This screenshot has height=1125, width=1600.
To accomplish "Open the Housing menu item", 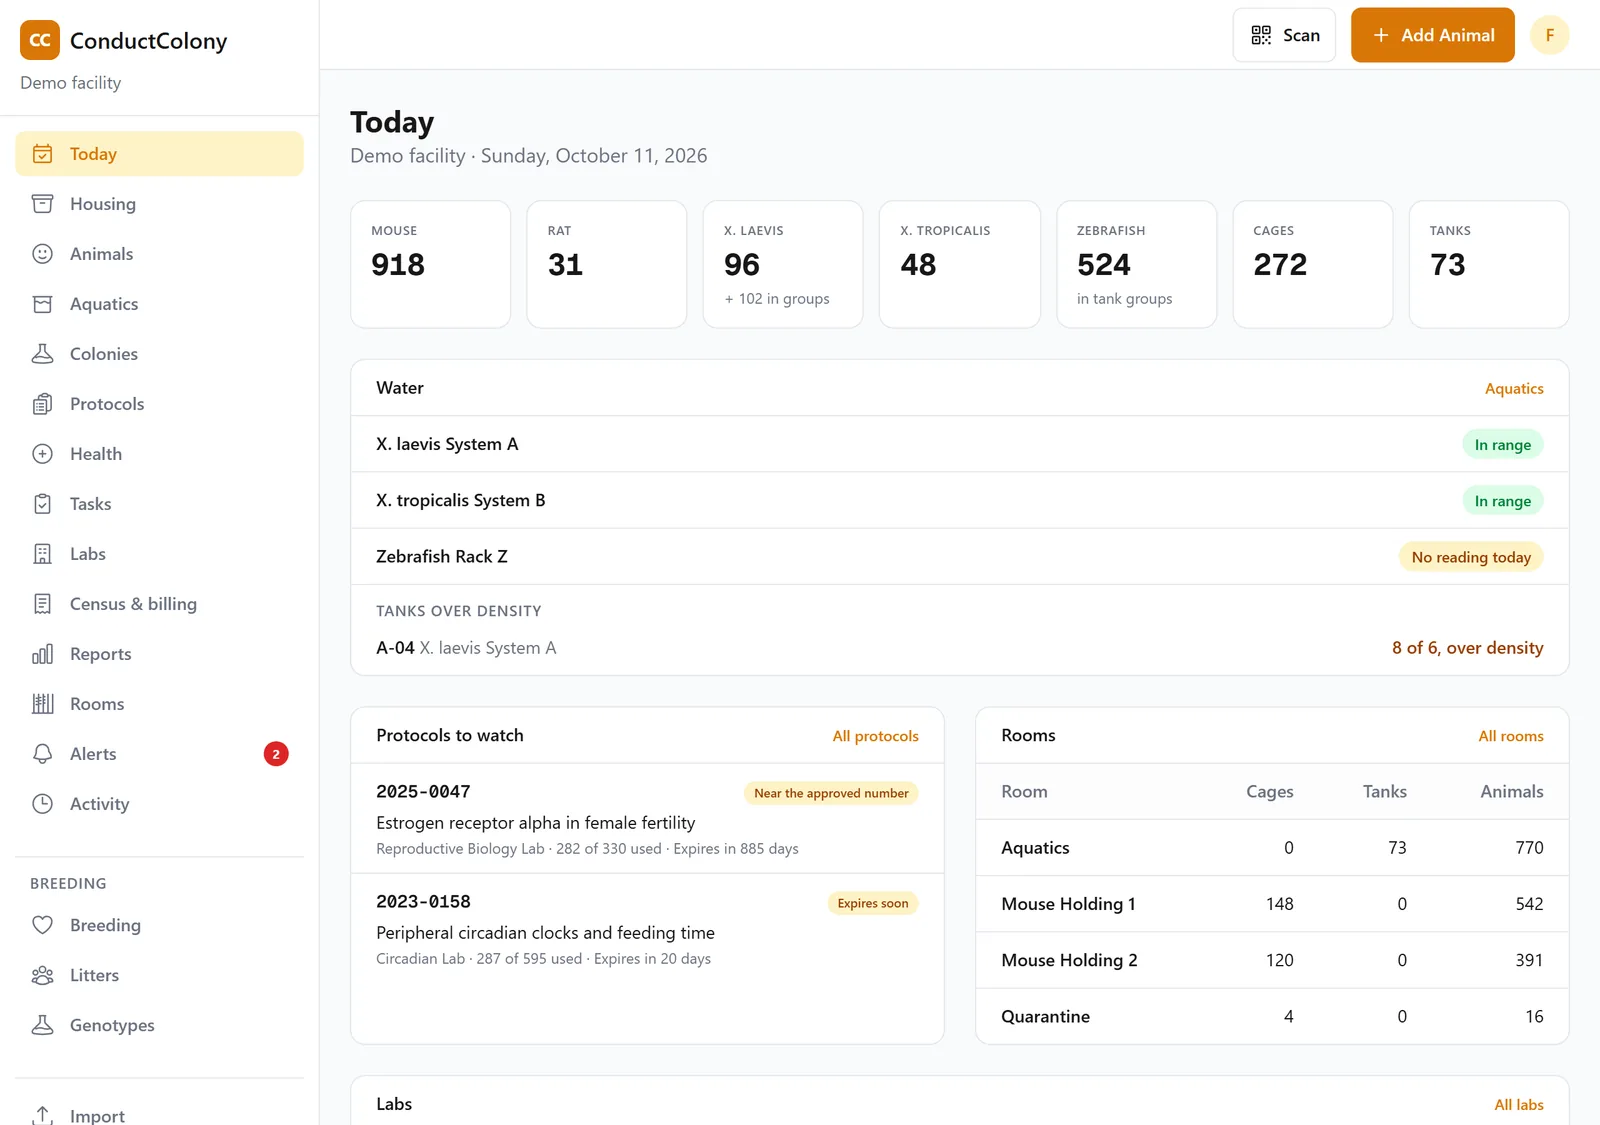I will tap(159, 204).
